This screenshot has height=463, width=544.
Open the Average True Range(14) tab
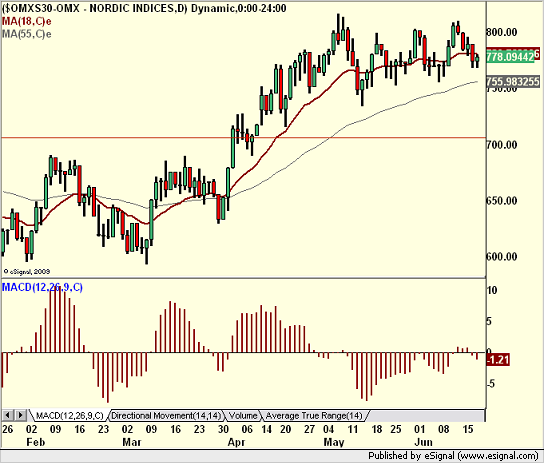pyautogui.click(x=314, y=415)
